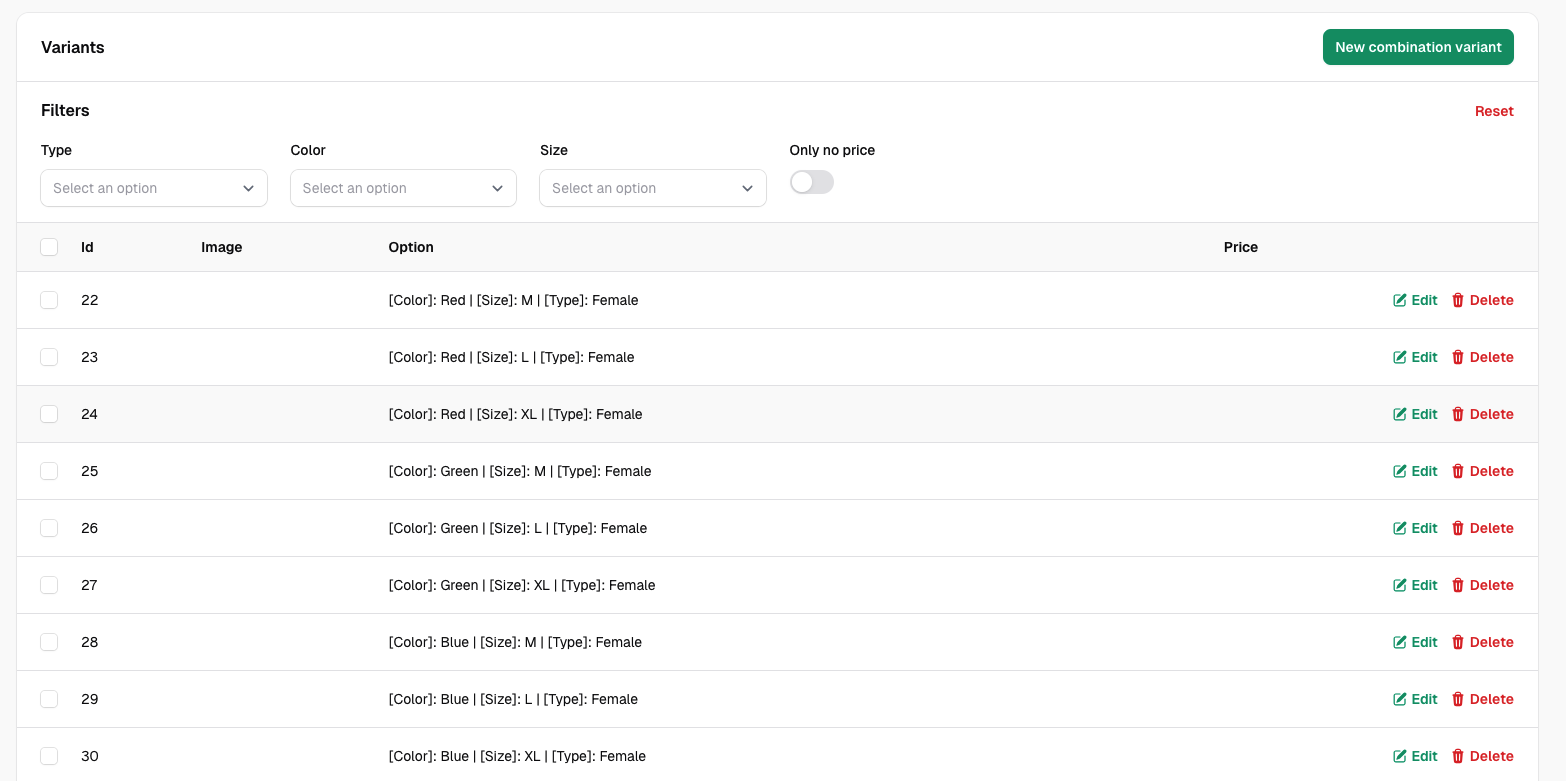This screenshot has height=781, width=1566.
Task: Click the trash icon for variant 25
Action: point(1458,471)
